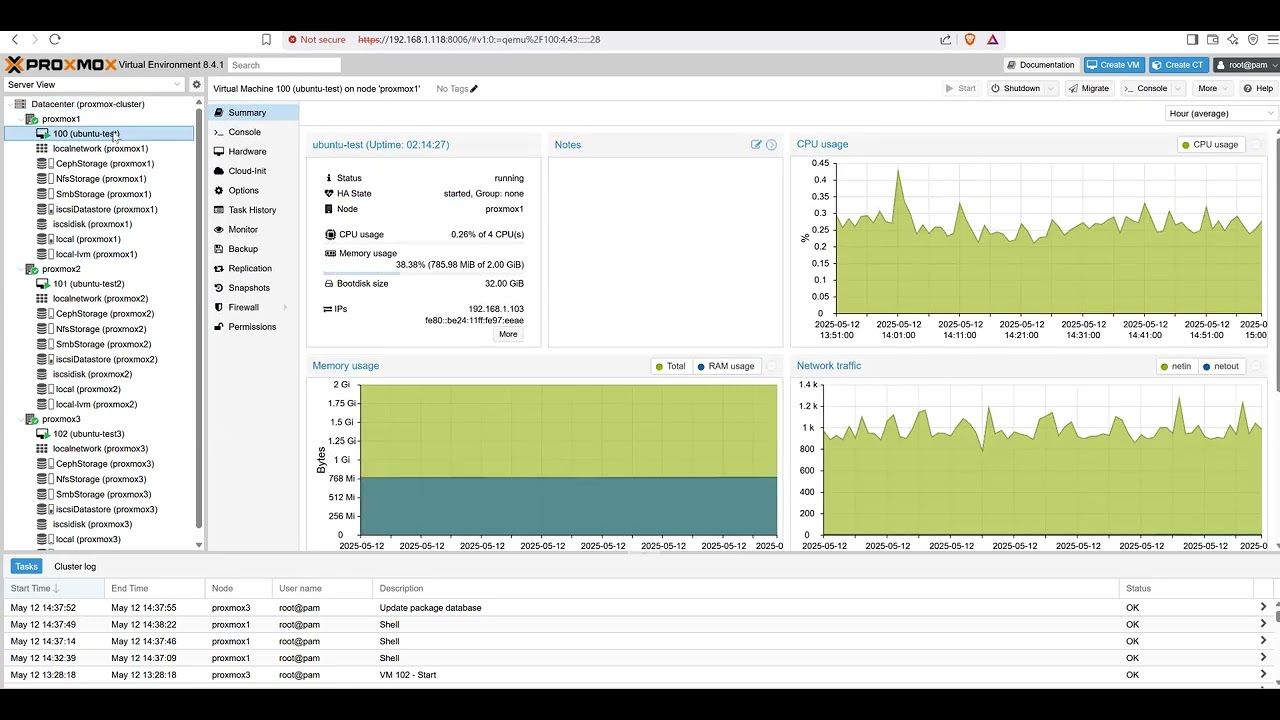Click the browser address bar URL
Image resolution: width=1280 pixels, height=720 pixels.
(x=479, y=40)
